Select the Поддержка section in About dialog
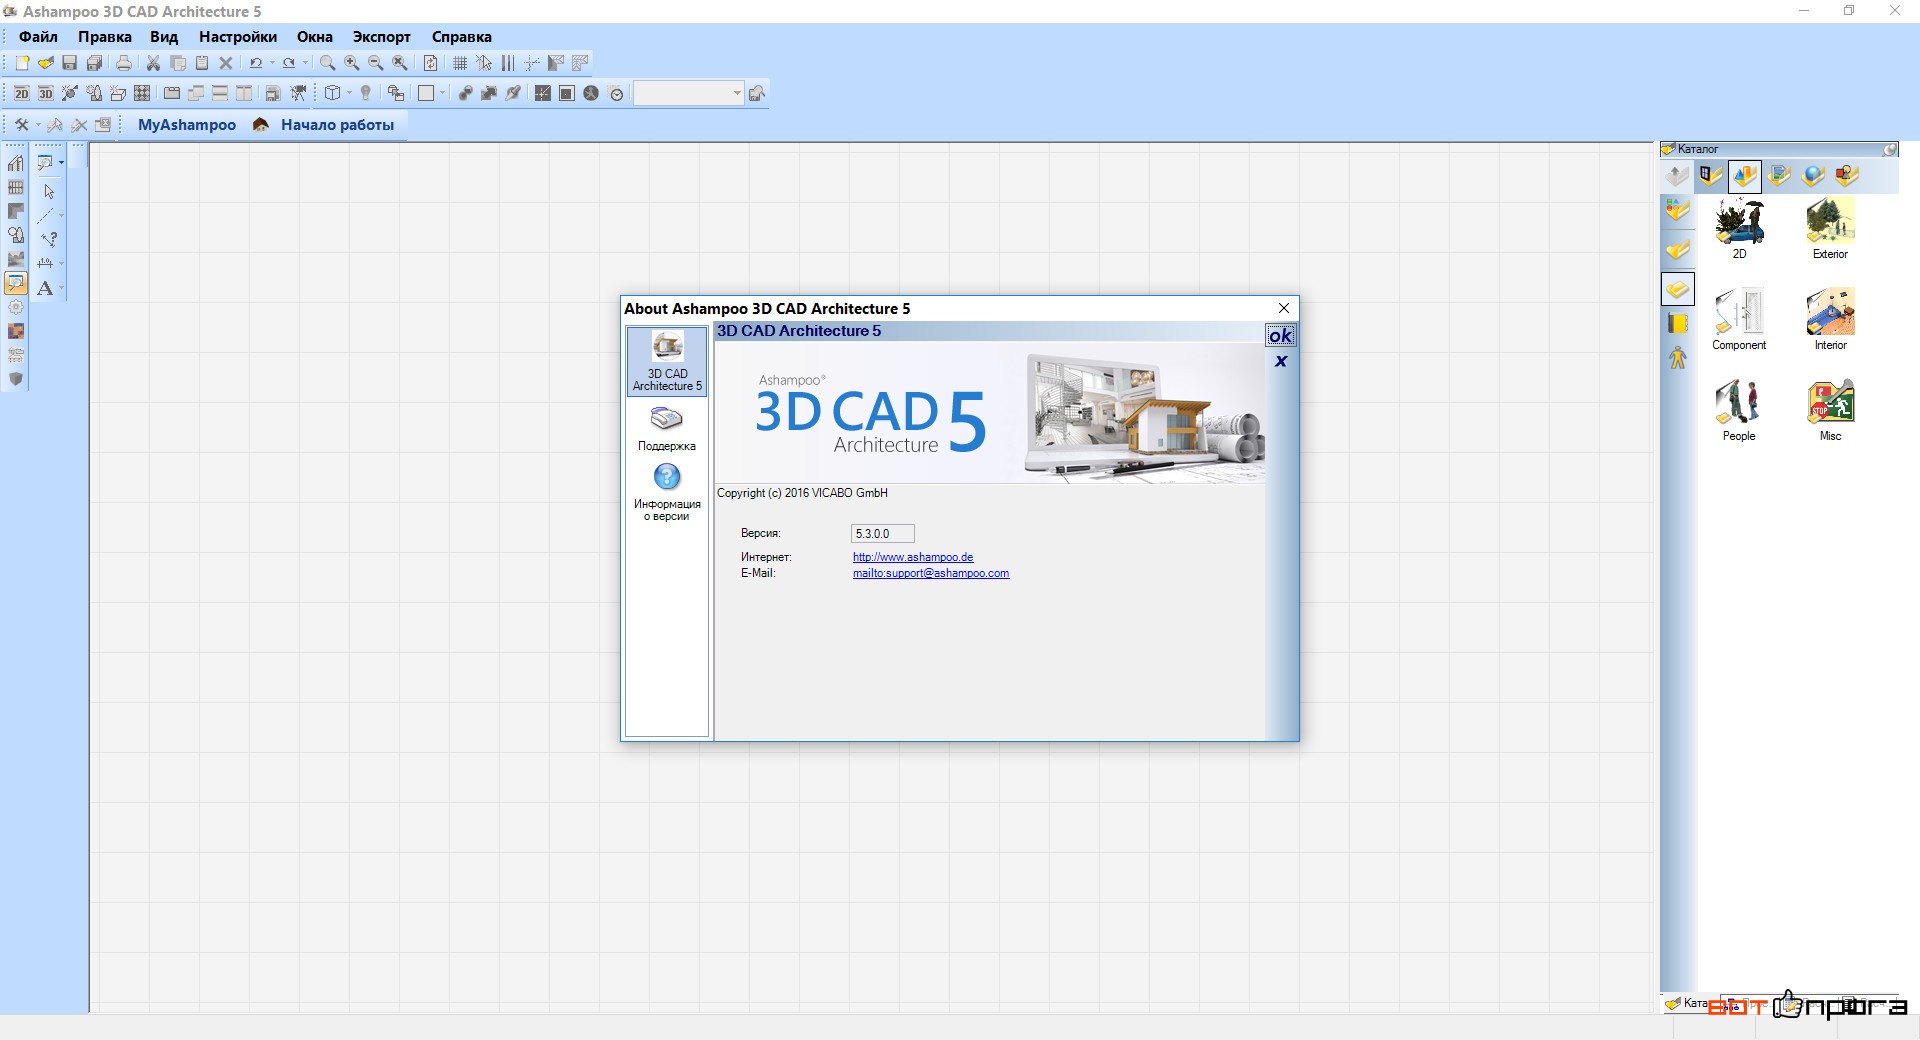This screenshot has height=1040, width=1920. pyautogui.click(x=667, y=428)
